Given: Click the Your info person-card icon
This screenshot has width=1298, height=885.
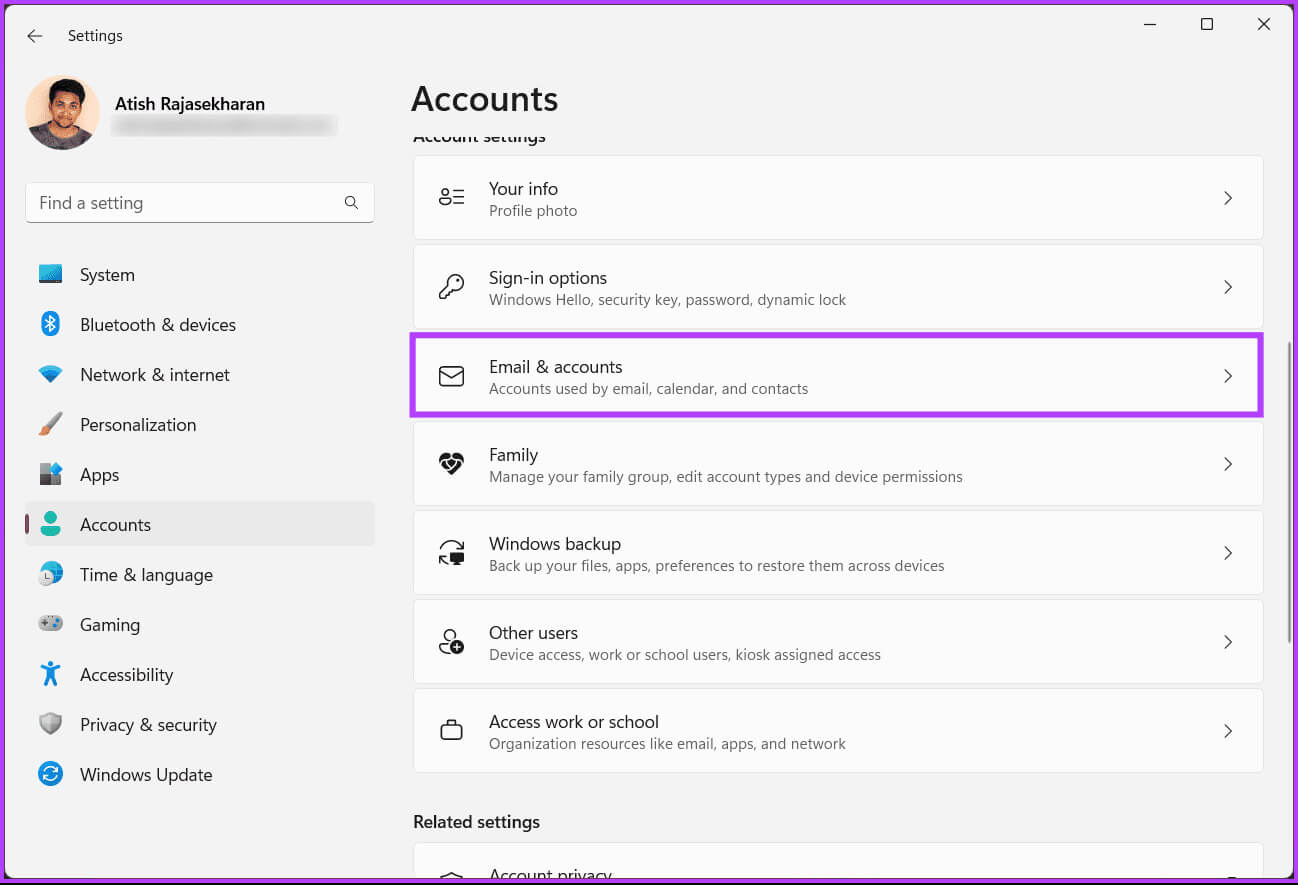Looking at the screenshot, I should pos(451,198).
